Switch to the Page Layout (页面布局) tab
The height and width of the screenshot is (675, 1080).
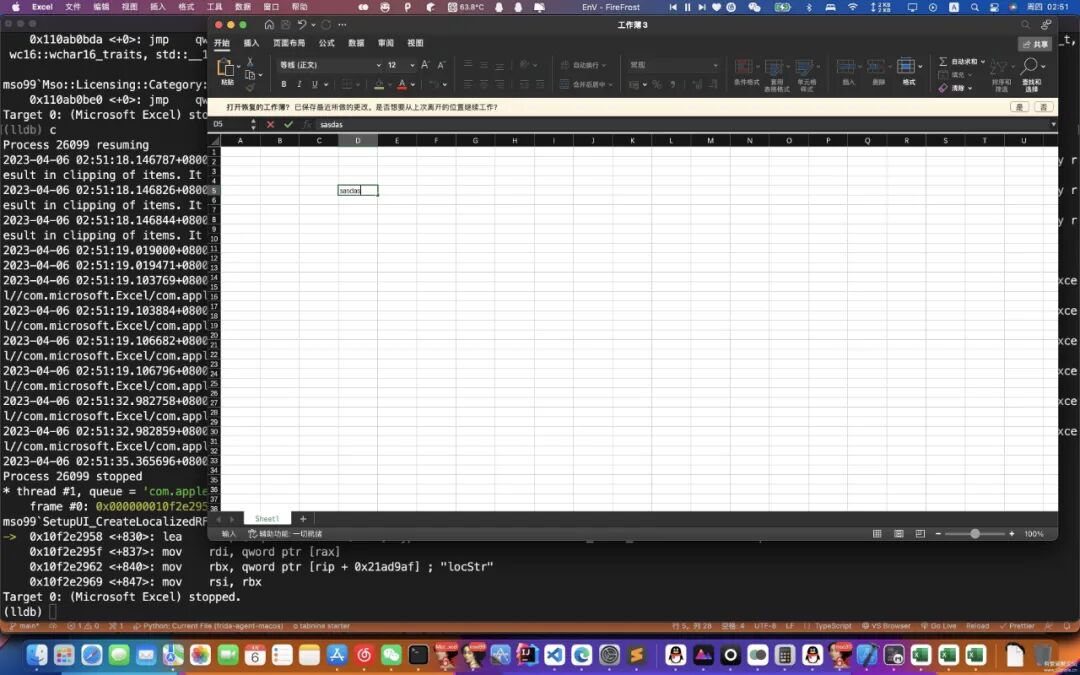(x=289, y=43)
